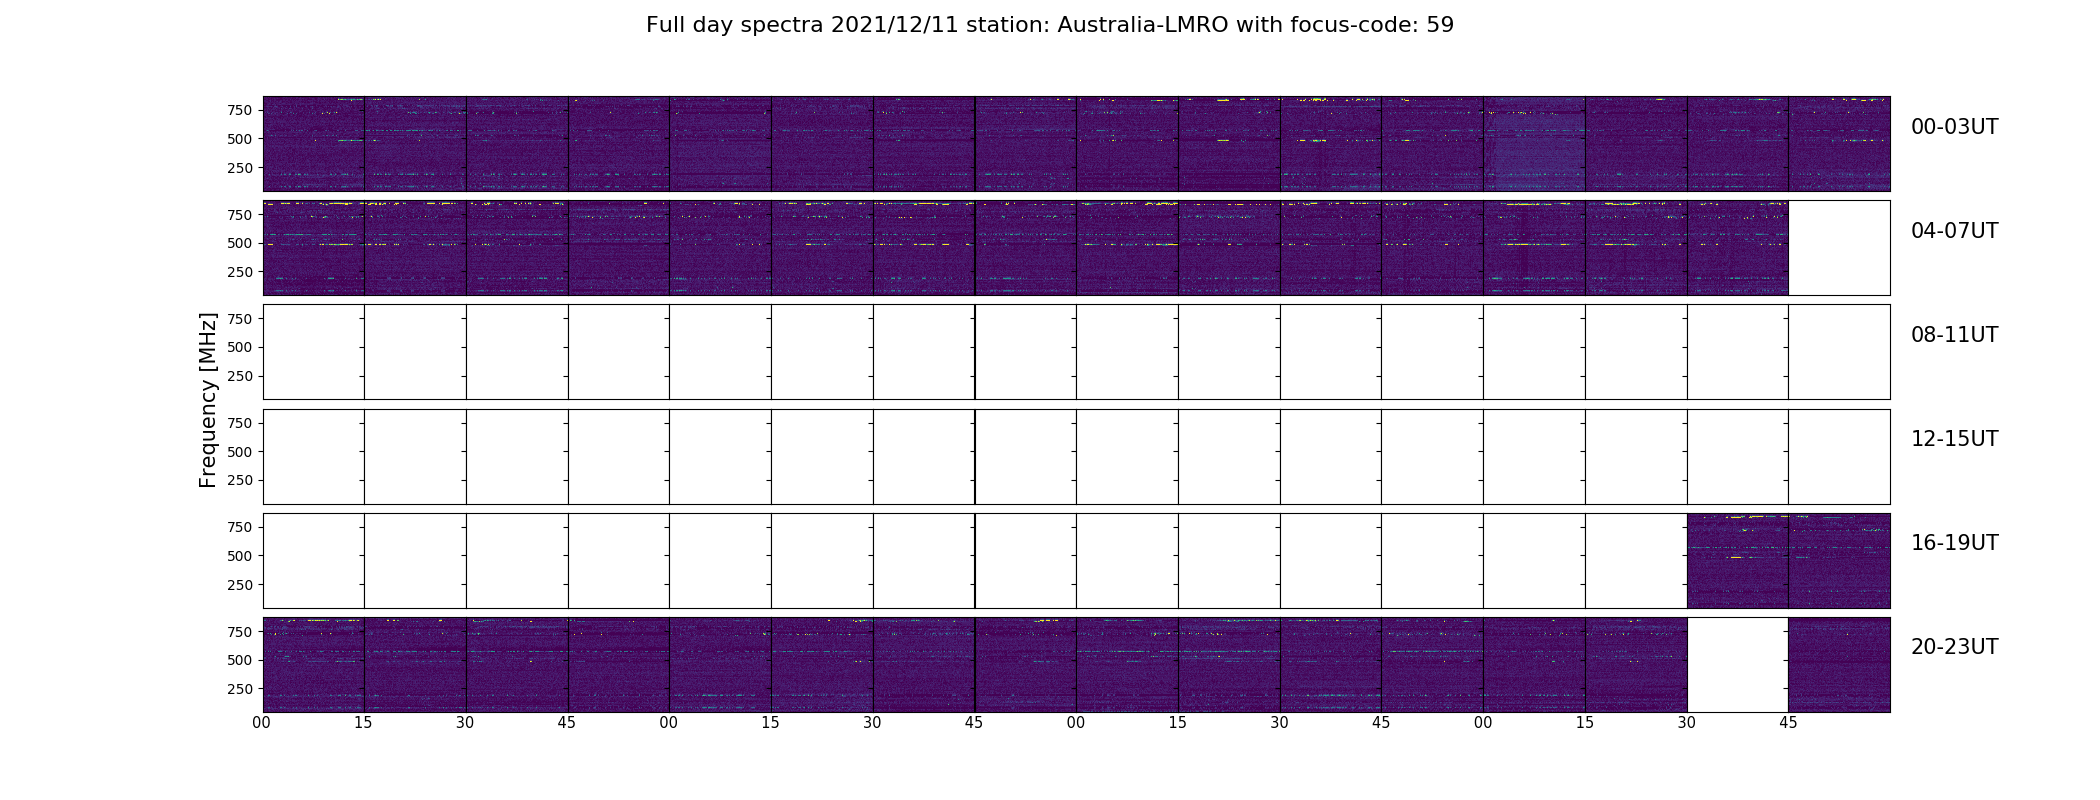Viewport: 2100px width, 800px height.
Task: Click the 750 tick of the 08-11UT row
Action: point(240,319)
